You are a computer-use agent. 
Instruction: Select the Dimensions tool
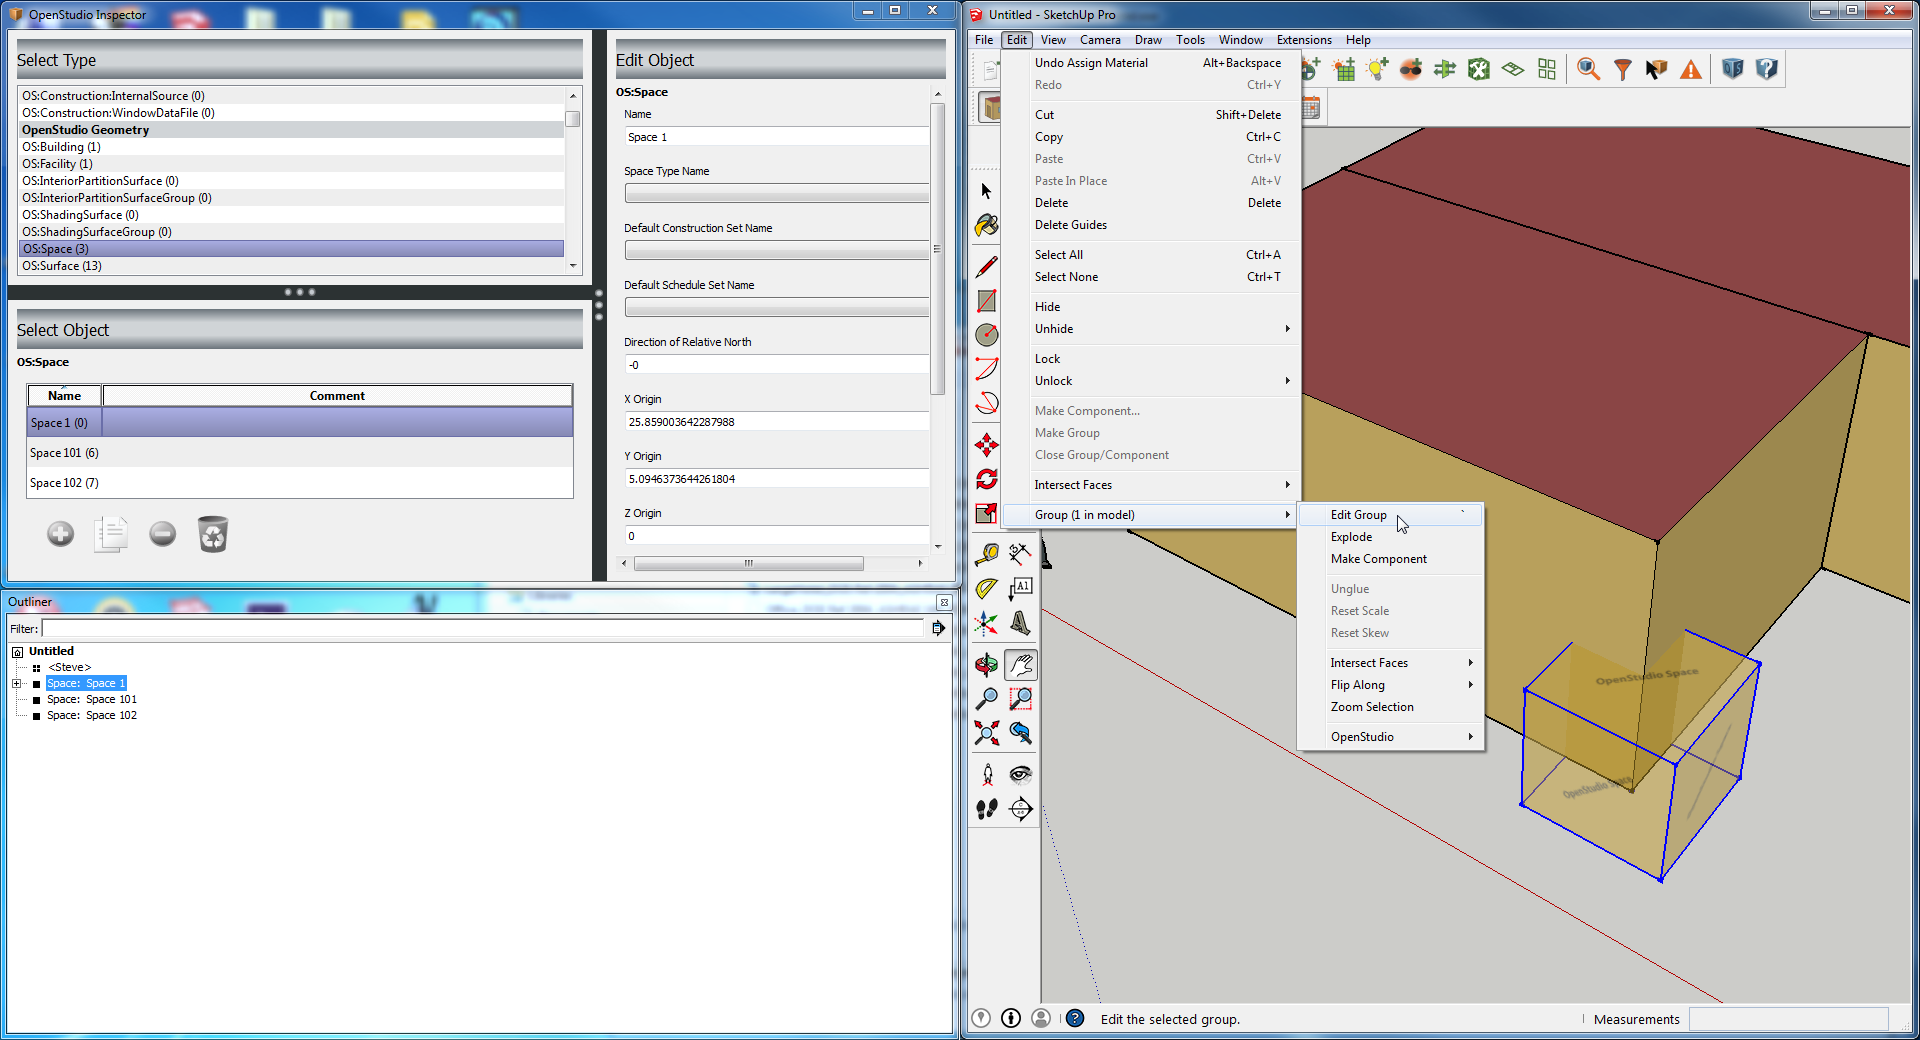click(x=1020, y=555)
